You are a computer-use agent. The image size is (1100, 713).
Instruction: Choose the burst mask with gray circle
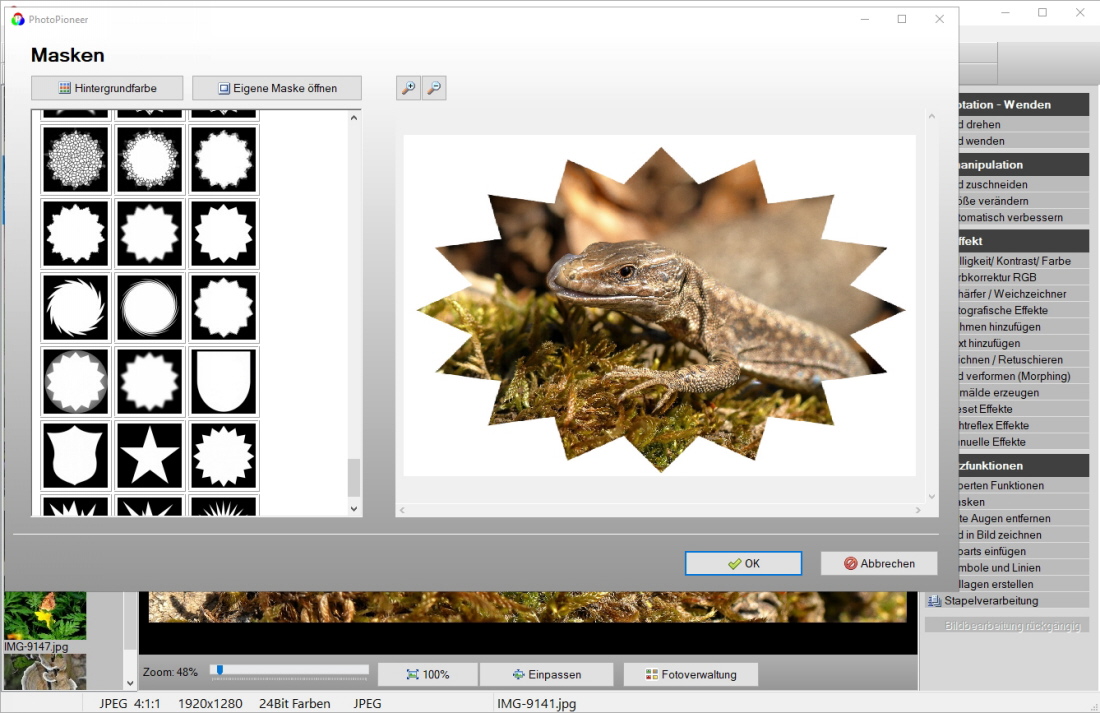[76, 381]
